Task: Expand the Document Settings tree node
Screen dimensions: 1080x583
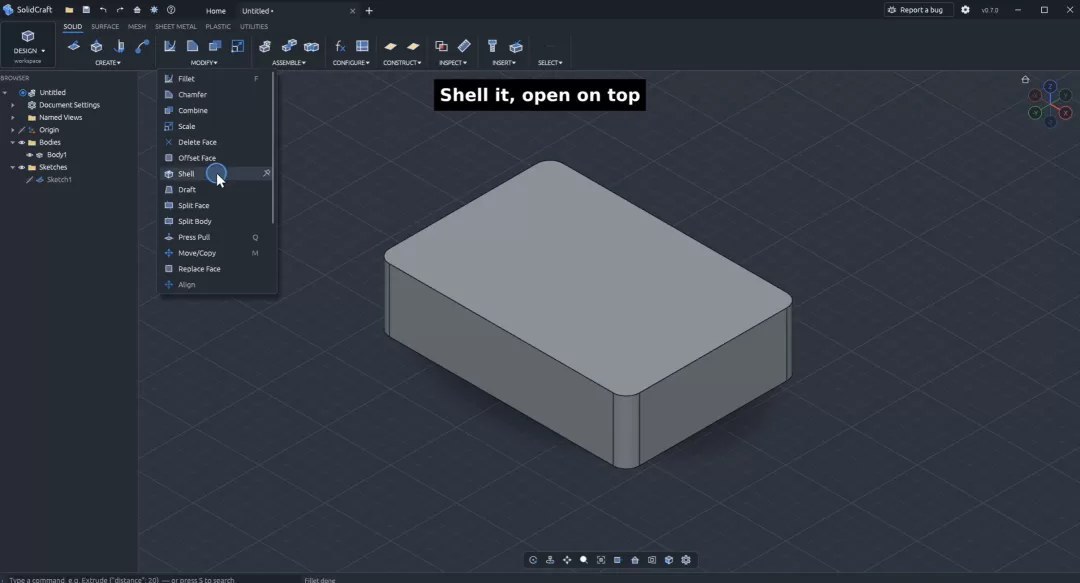Action: [12, 105]
